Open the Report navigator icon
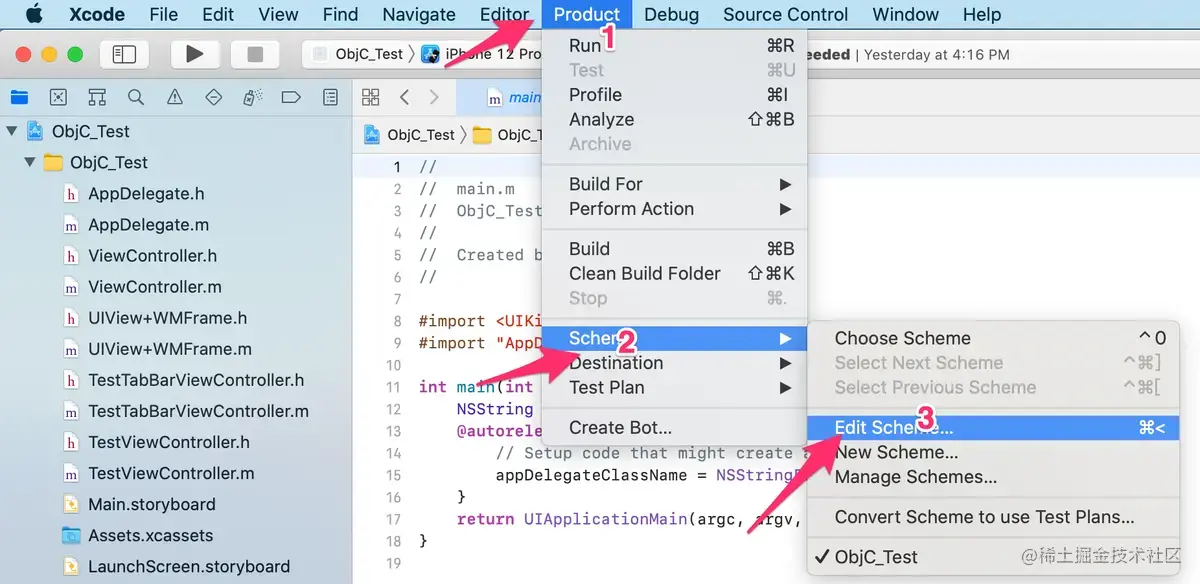This screenshot has height=584, width=1200. pyautogui.click(x=330, y=97)
